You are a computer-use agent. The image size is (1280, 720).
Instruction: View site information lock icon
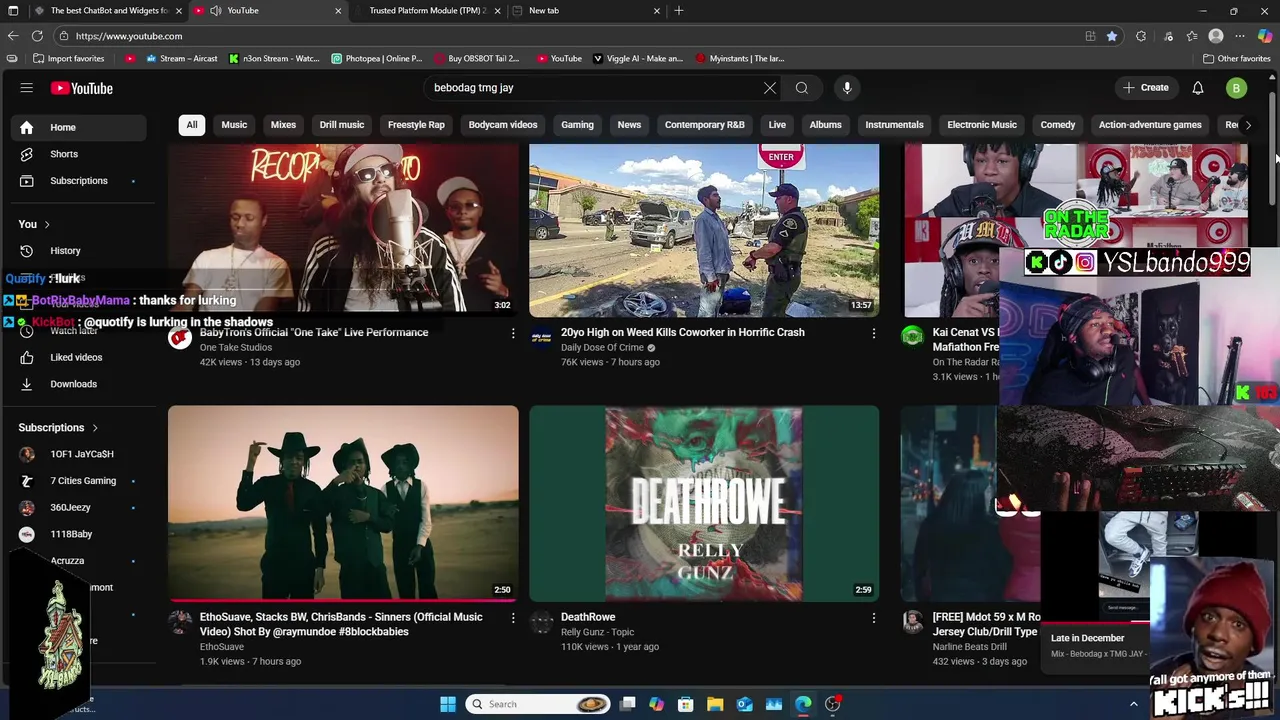tap(64, 36)
